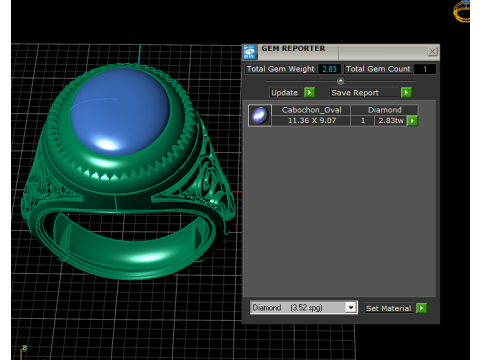Click the blue cabochon stone on the ring
Image resolution: width=480 pixels, height=360 pixels.
click(120, 112)
